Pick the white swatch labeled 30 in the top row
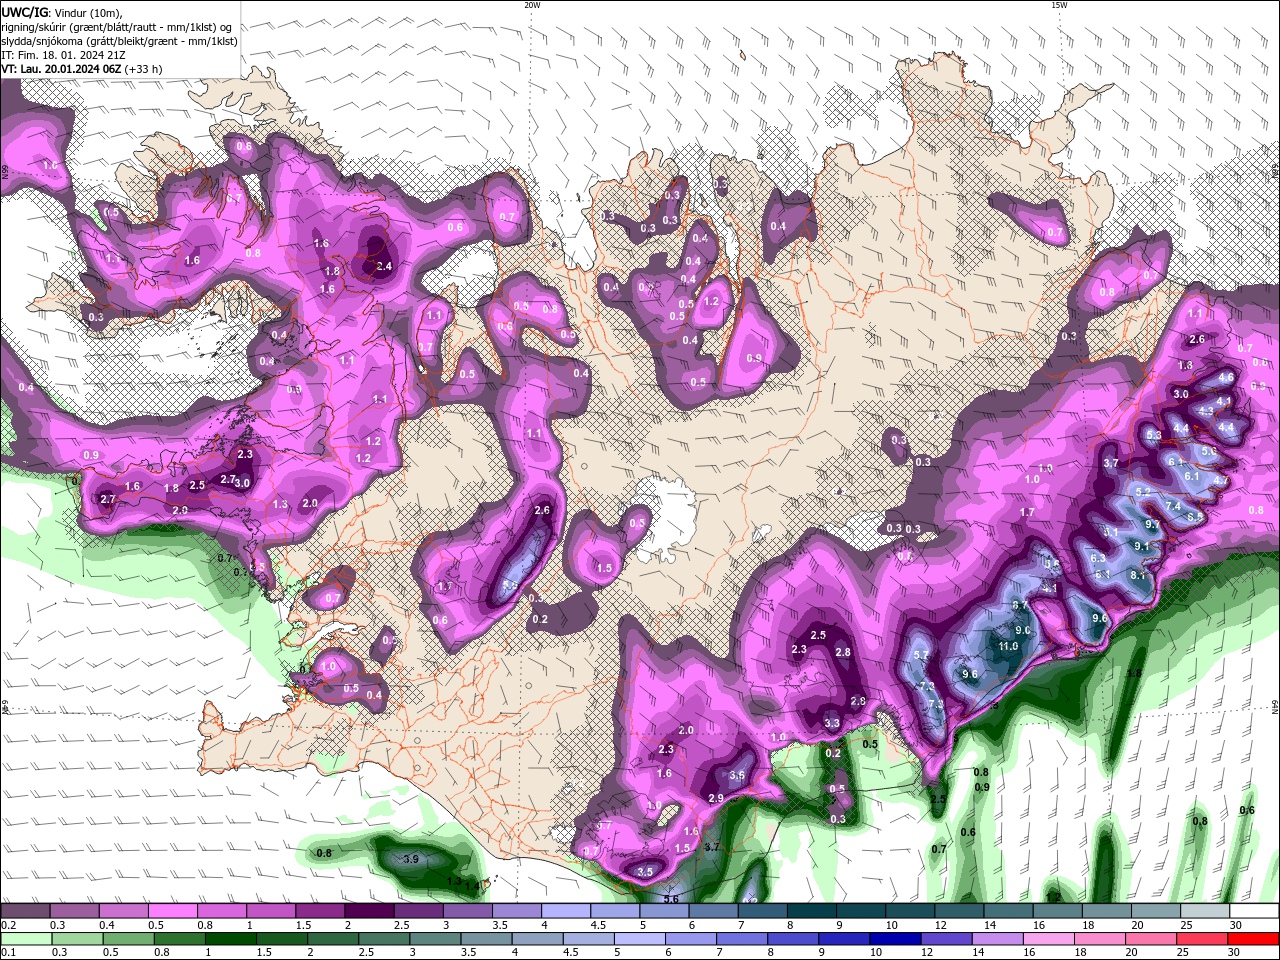Viewport: 1280px width, 960px height. coord(1254,911)
